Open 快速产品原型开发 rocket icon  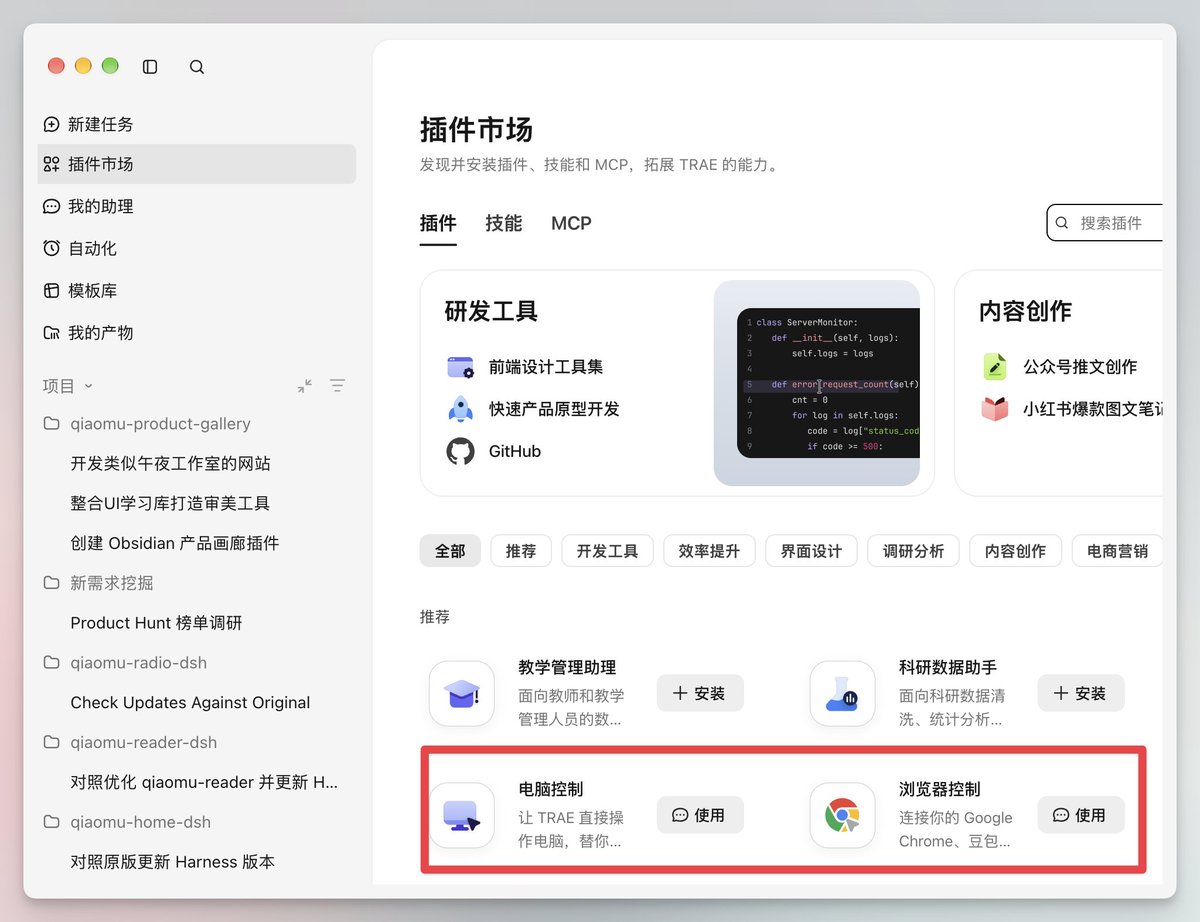[460, 409]
